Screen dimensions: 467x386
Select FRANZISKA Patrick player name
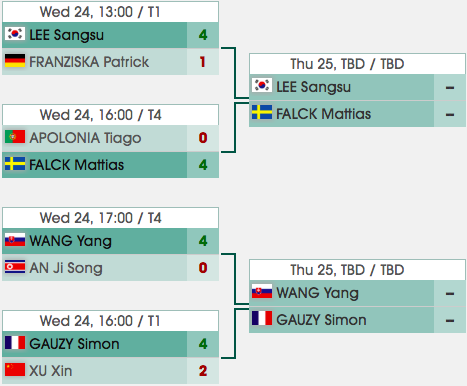click(89, 62)
